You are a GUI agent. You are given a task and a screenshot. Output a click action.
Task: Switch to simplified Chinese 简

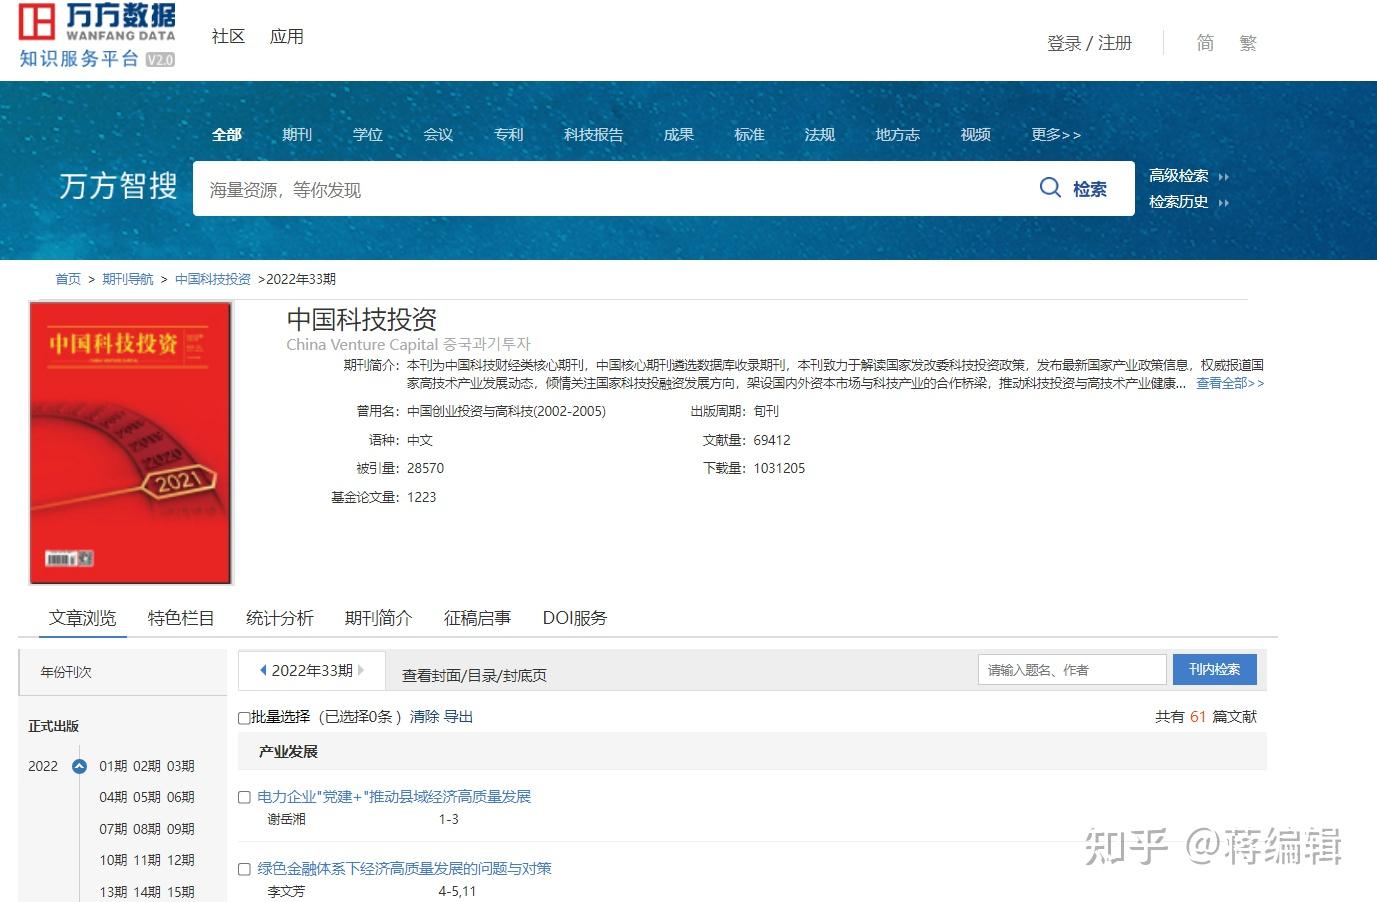point(1205,43)
